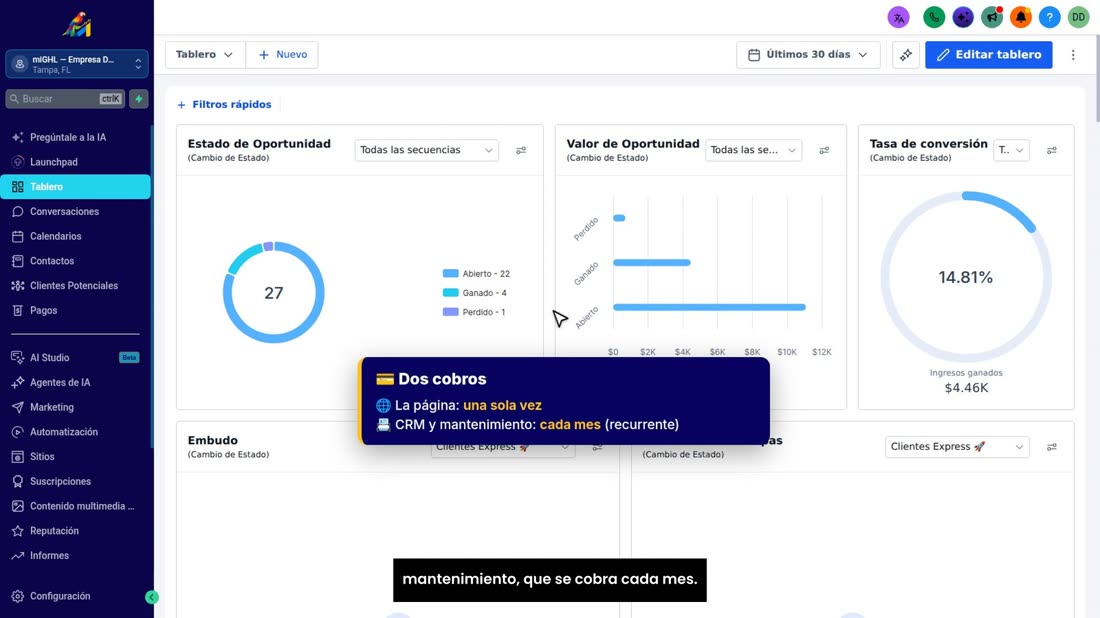1100x618 pixels.
Task: Click the Abierto bar in value chart
Action: click(x=709, y=307)
